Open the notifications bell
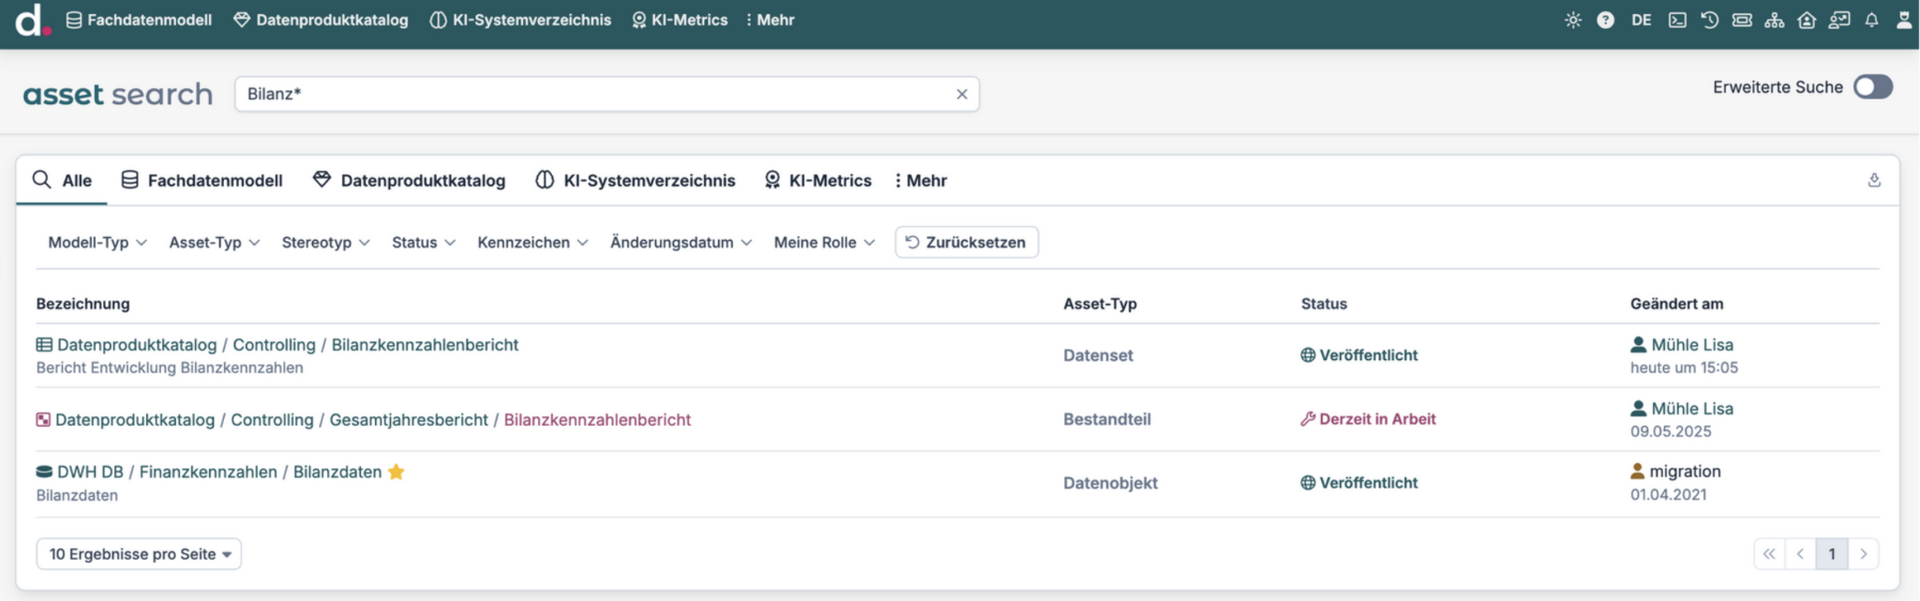1920x601 pixels. [x=1871, y=20]
